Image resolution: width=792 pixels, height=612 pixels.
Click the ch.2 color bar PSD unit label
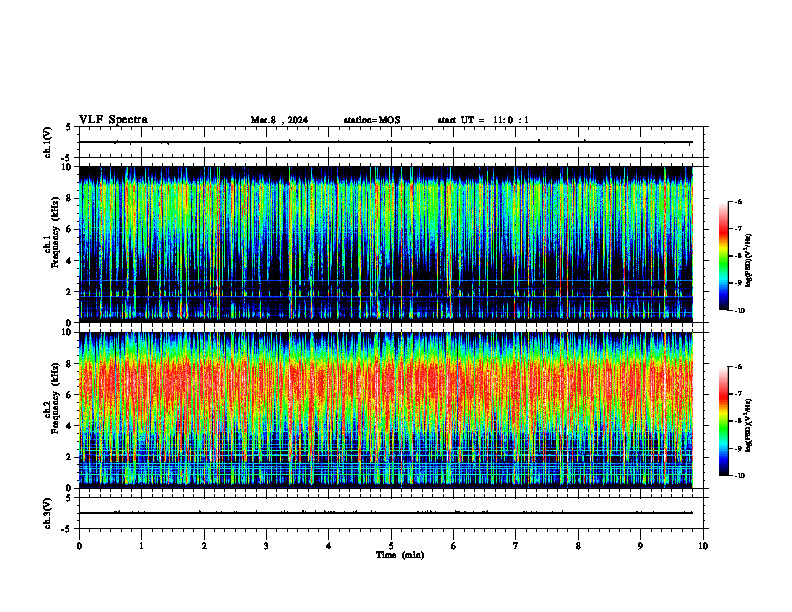(749, 425)
